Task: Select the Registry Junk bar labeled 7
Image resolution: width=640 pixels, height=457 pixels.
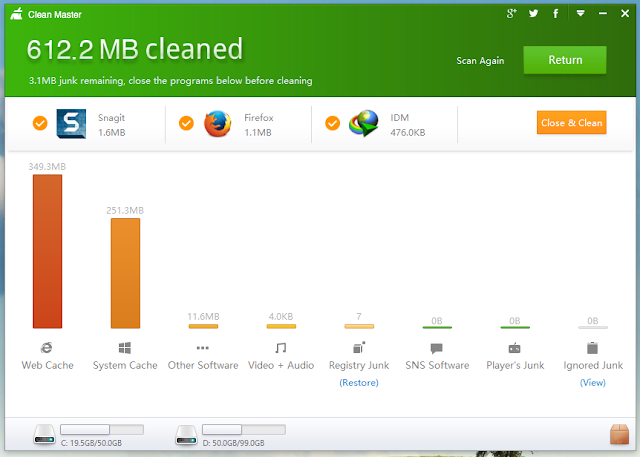Action: pos(359,326)
